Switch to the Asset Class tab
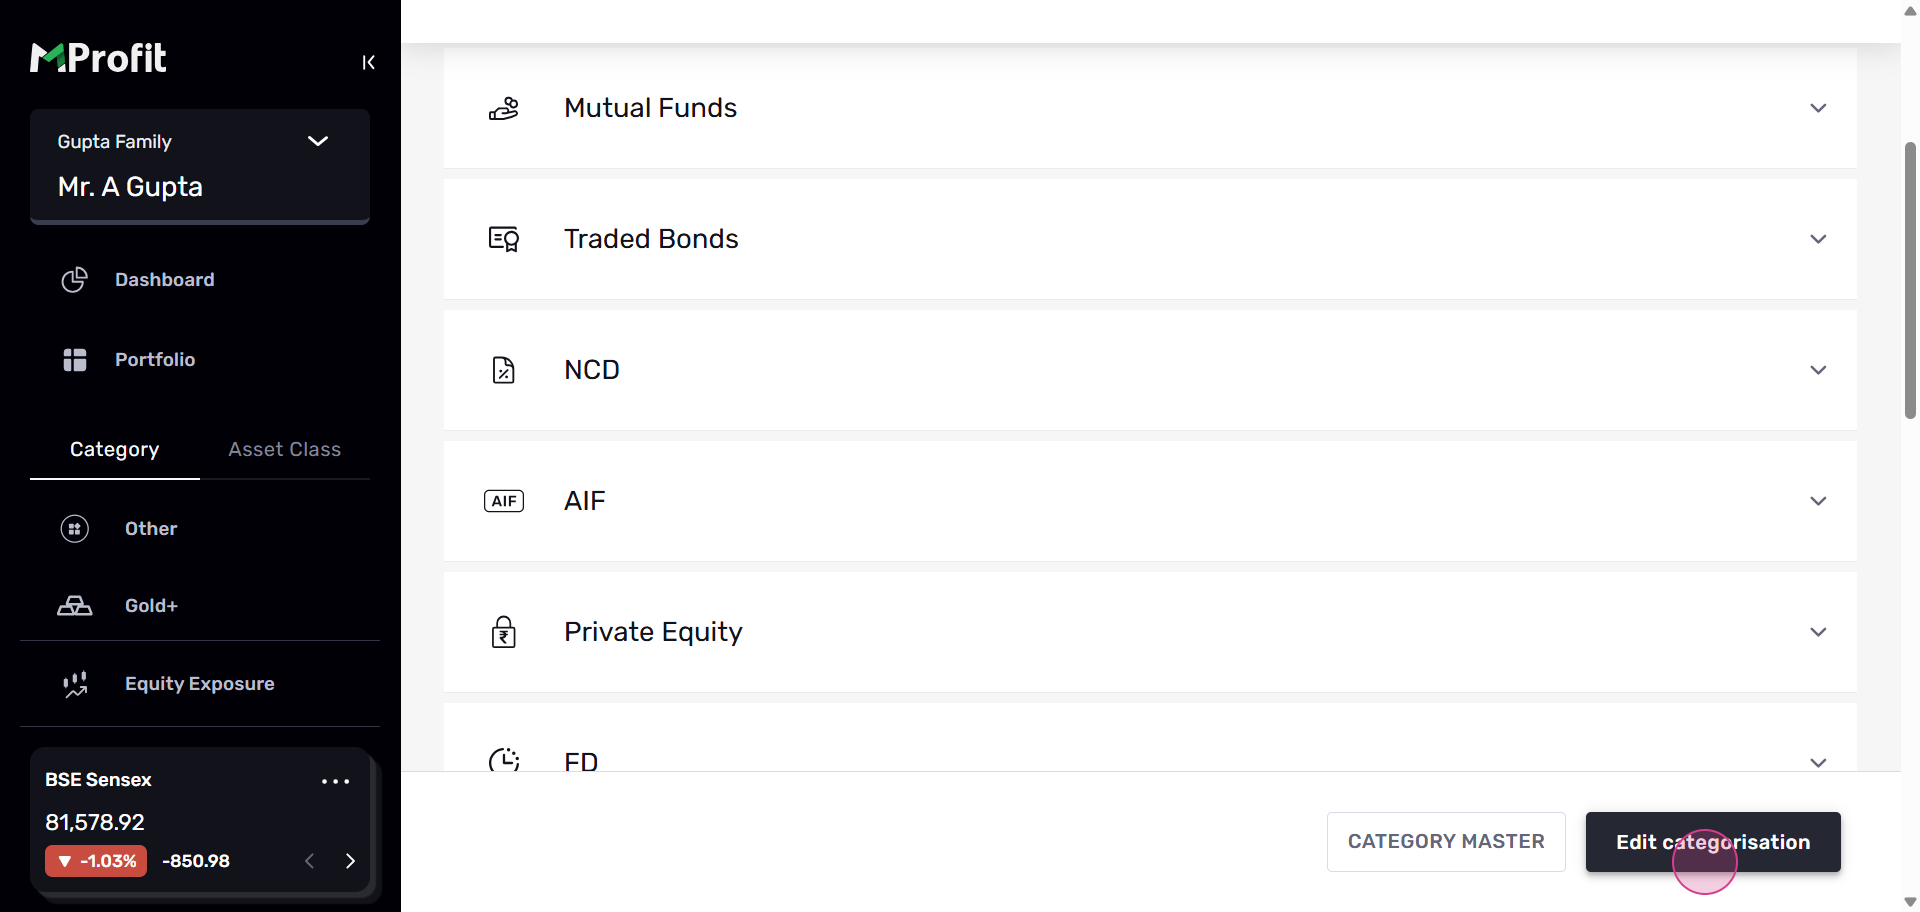This screenshot has width=1920, height=912. pyautogui.click(x=284, y=450)
